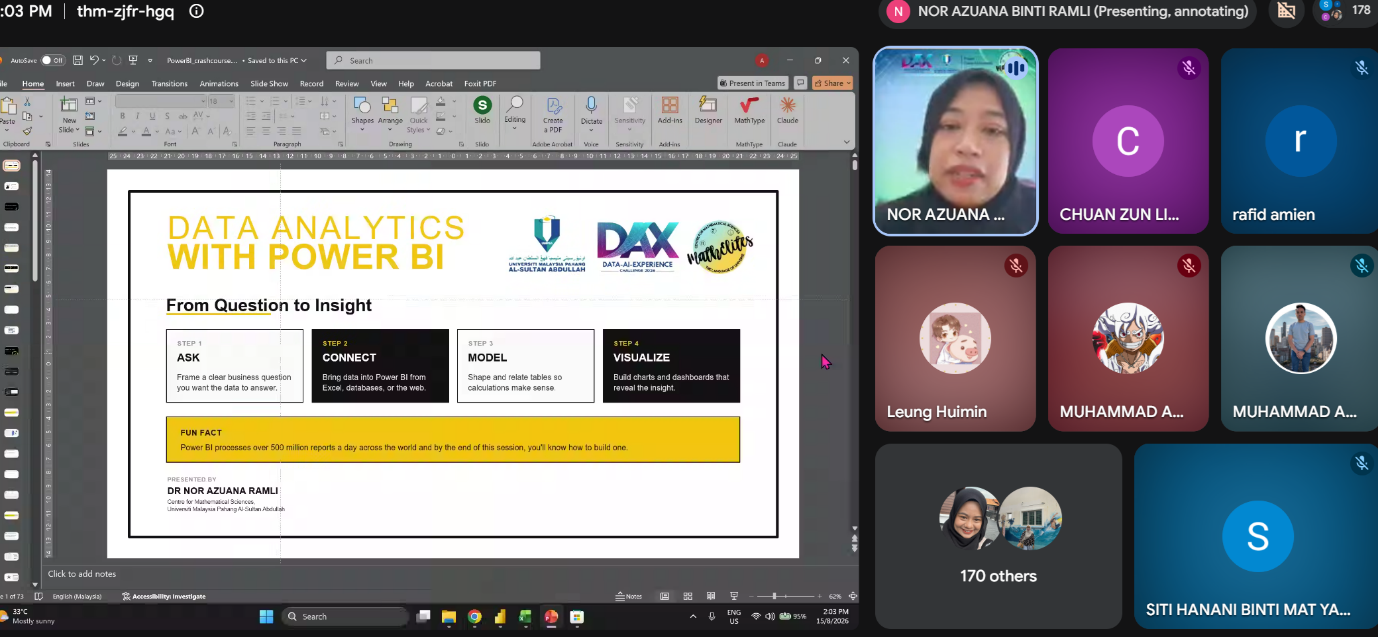The width and height of the screenshot is (1378, 637).
Task: Click the Create a PDF icon
Action: click(x=553, y=114)
